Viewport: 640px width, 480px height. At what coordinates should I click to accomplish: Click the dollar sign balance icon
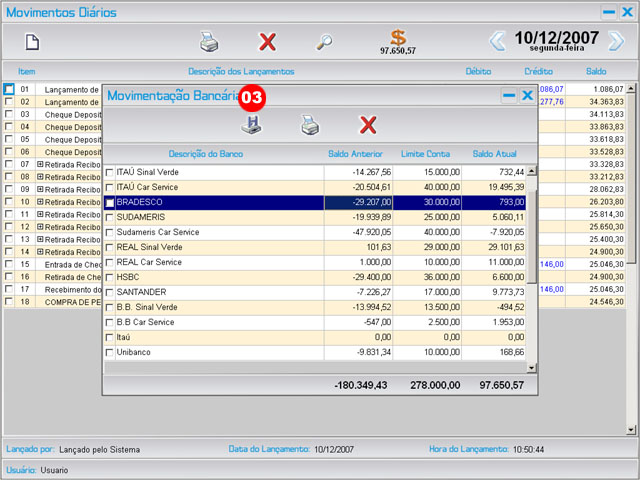click(x=398, y=38)
